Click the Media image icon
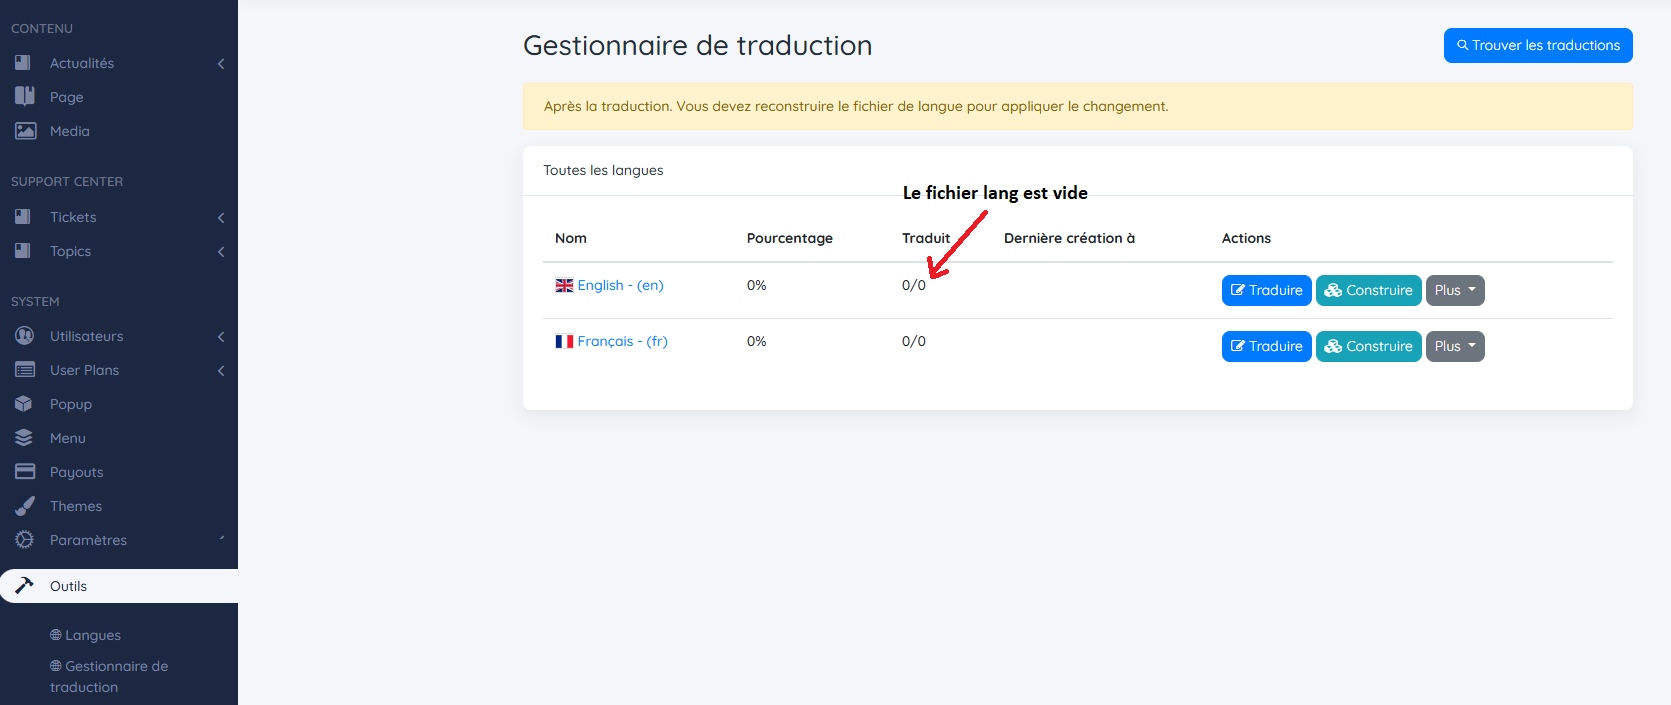 pos(25,131)
